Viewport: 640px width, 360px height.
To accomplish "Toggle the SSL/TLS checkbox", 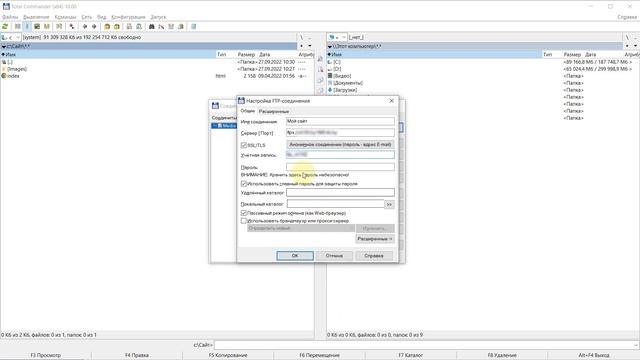I will (244, 145).
